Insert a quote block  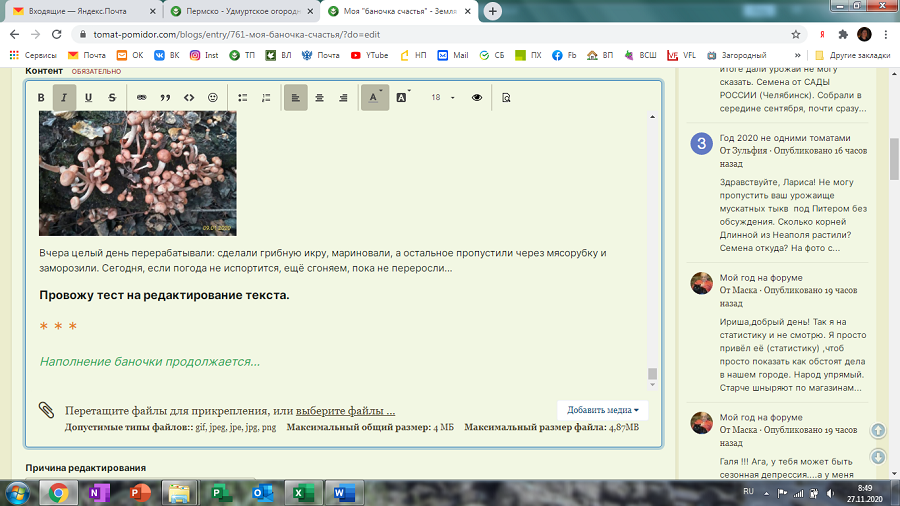click(165, 98)
